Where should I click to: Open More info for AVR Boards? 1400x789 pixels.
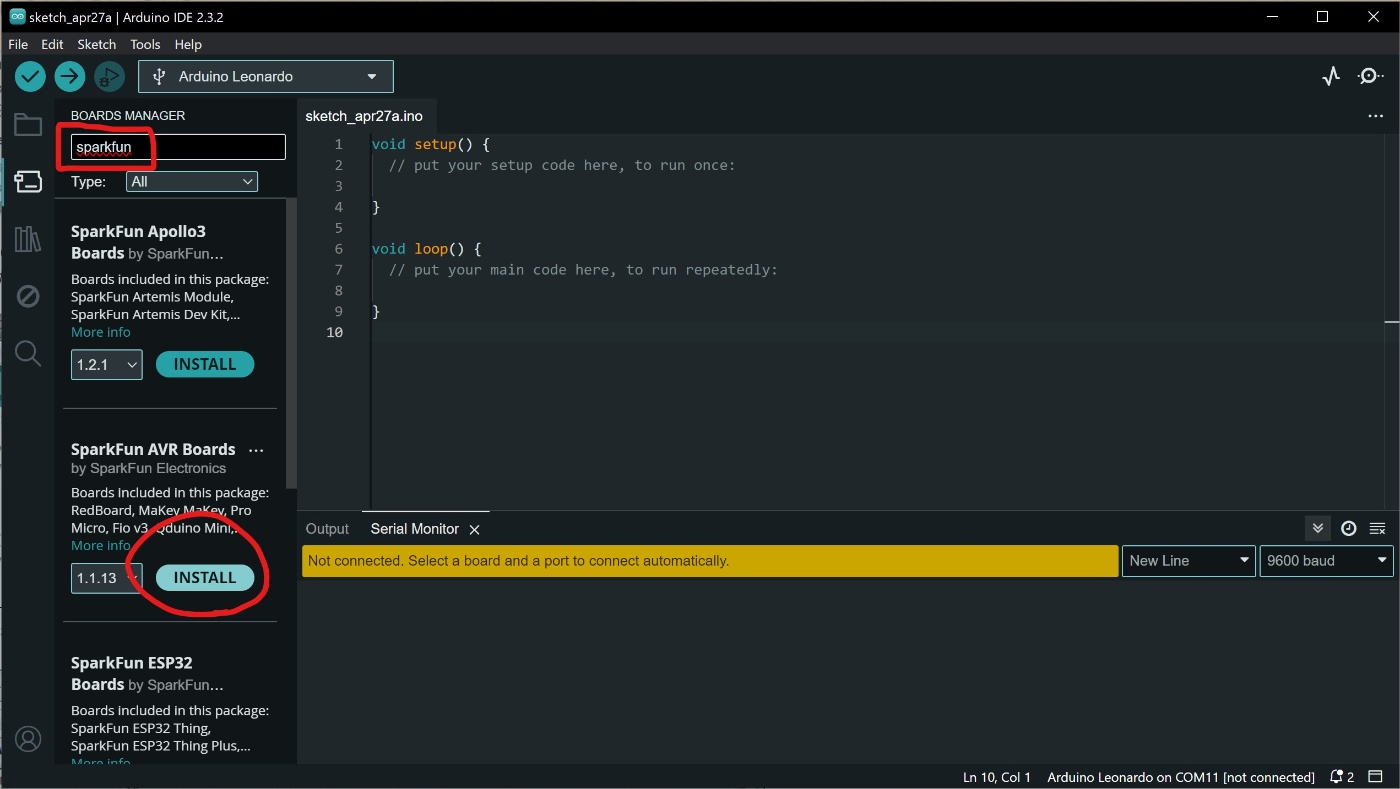coord(101,545)
